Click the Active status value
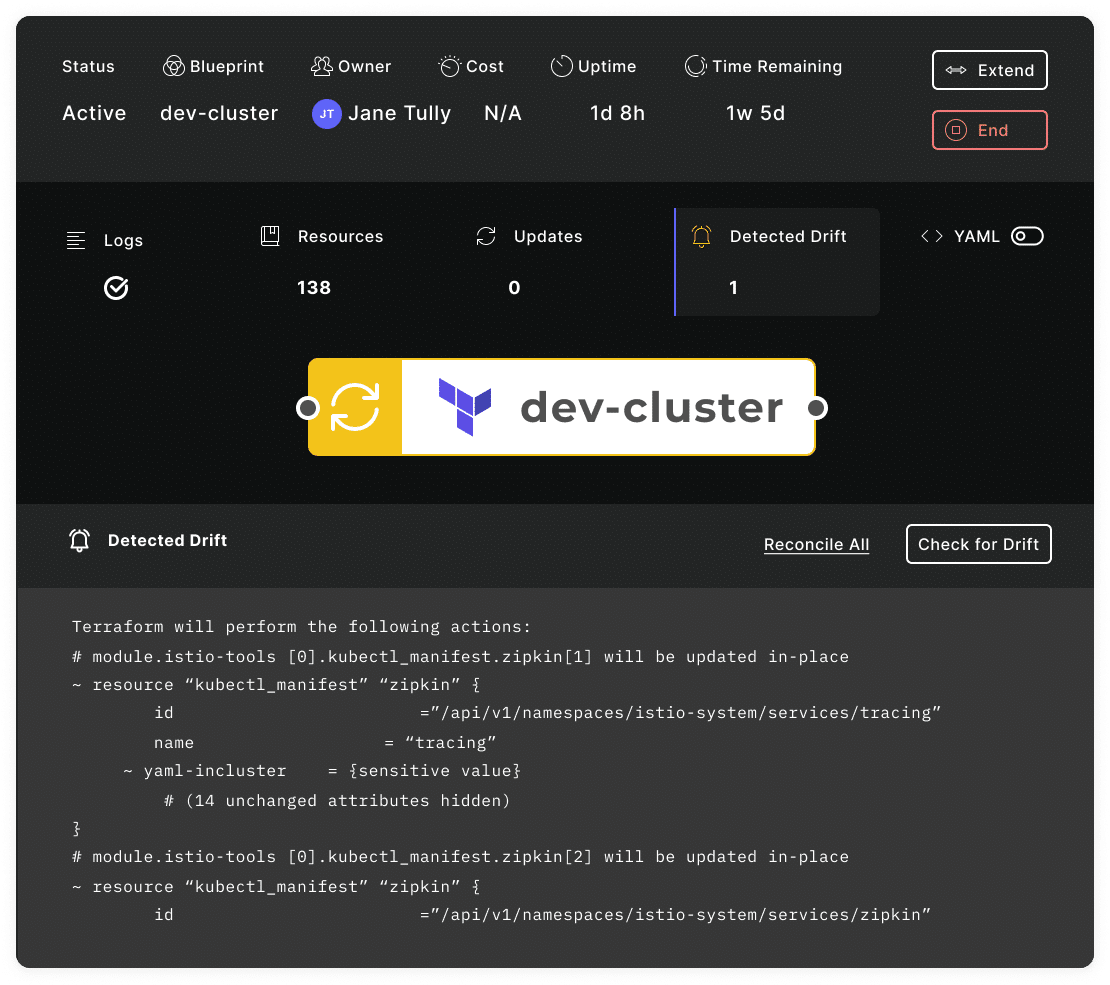This screenshot has width=1110, height=985. pos(94,113)
